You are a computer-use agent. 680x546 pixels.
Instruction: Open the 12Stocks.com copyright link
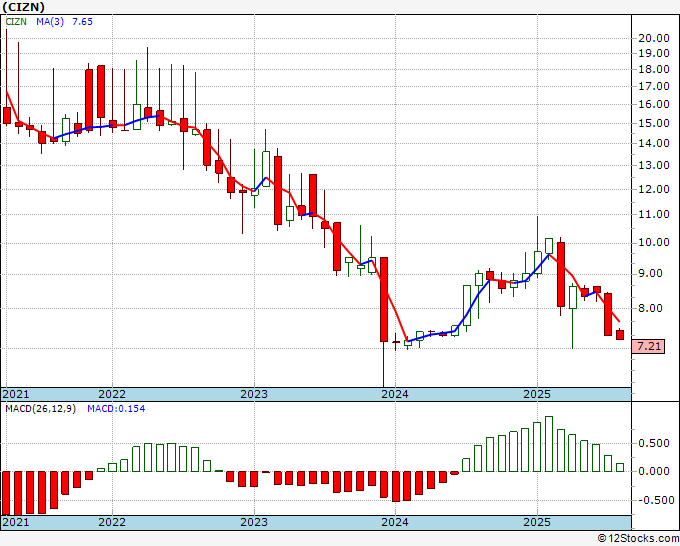[x=638, y=539]
